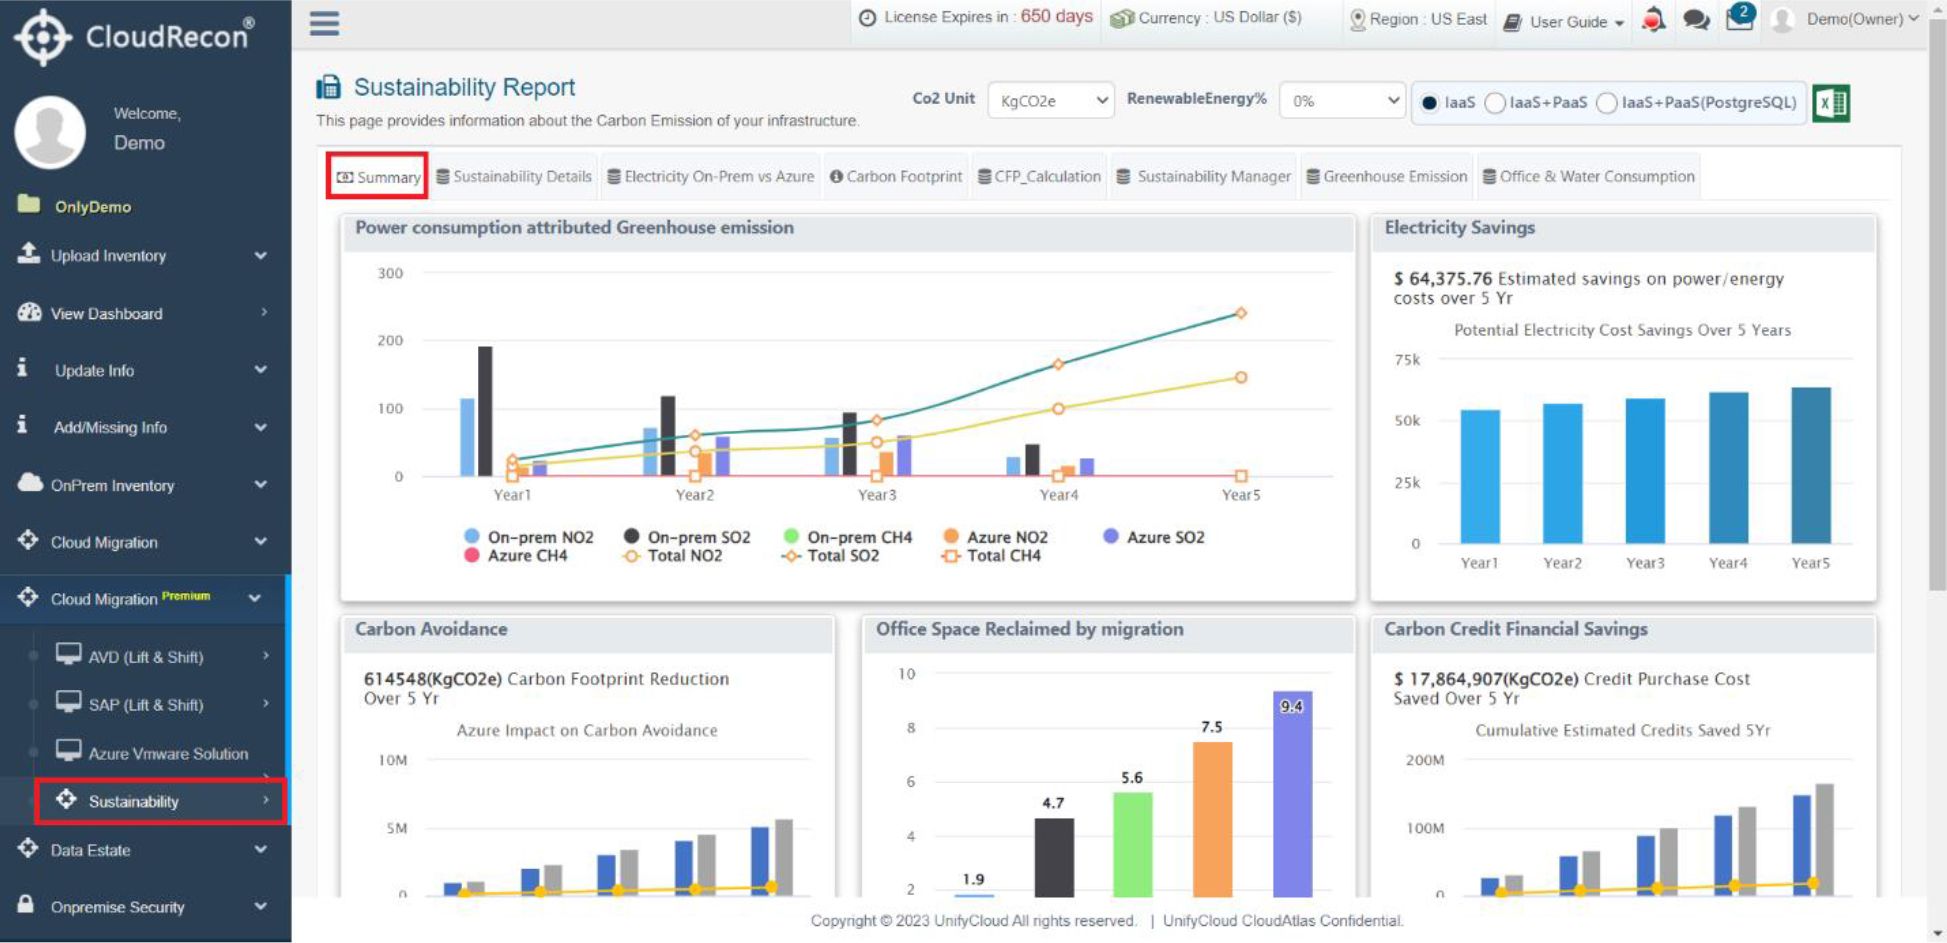This screenshot has height=943, width=1947.
Task: Select the IaaS radio button
Action: [x=1430, y=102]
